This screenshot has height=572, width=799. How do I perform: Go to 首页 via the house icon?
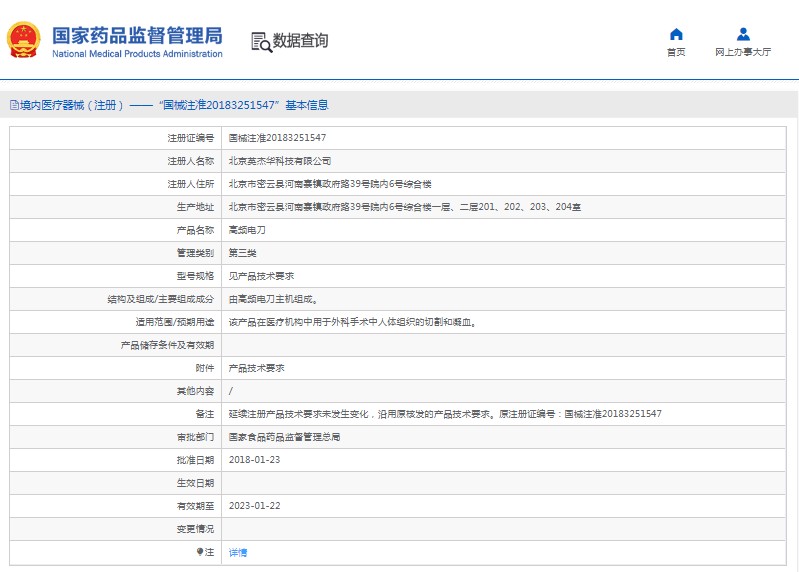coord(676,34)
